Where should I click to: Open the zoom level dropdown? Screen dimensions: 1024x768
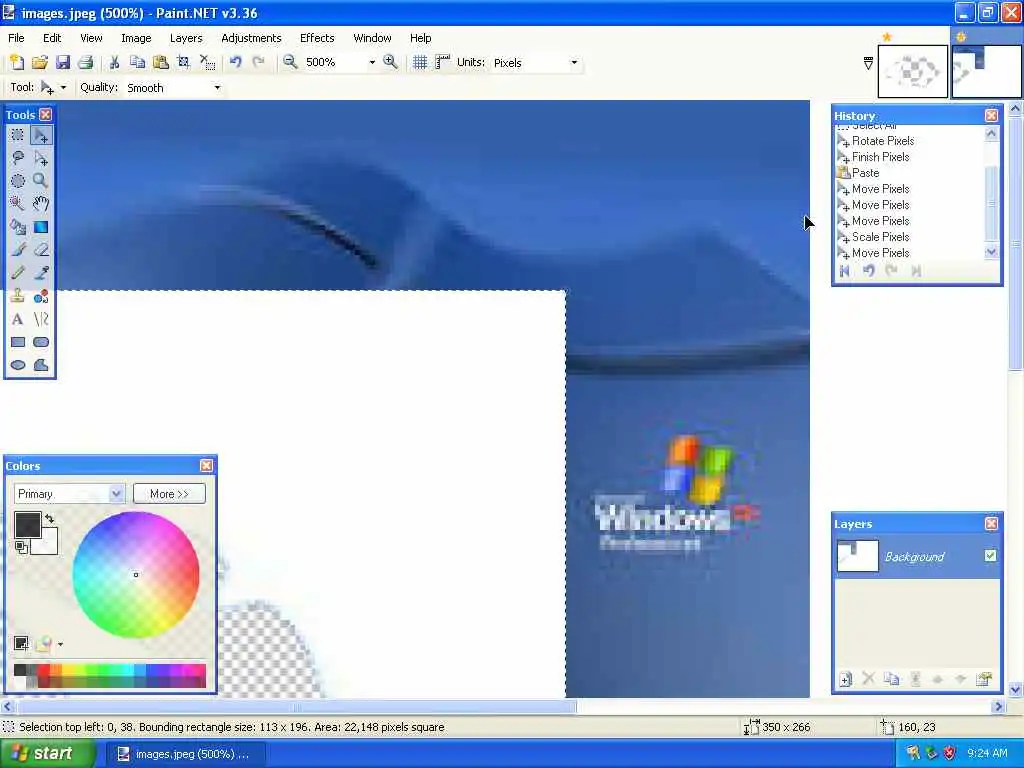(372, 63)
